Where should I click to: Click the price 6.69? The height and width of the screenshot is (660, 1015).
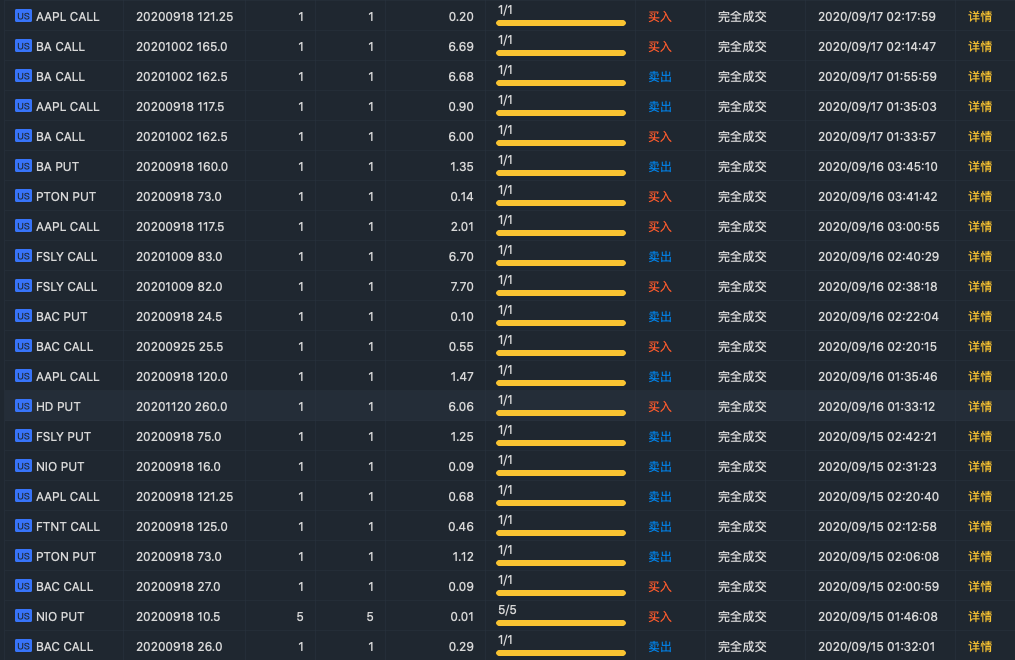point(461,47)
